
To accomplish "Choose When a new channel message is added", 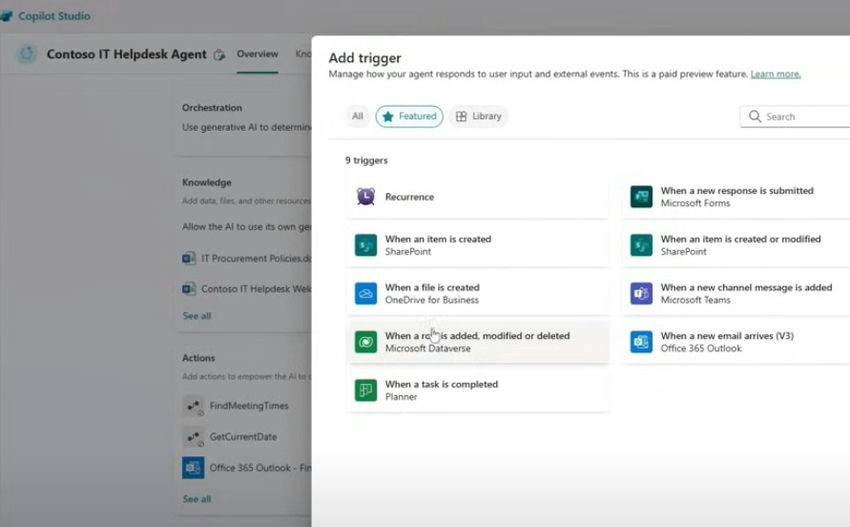I will coord(736,293).
